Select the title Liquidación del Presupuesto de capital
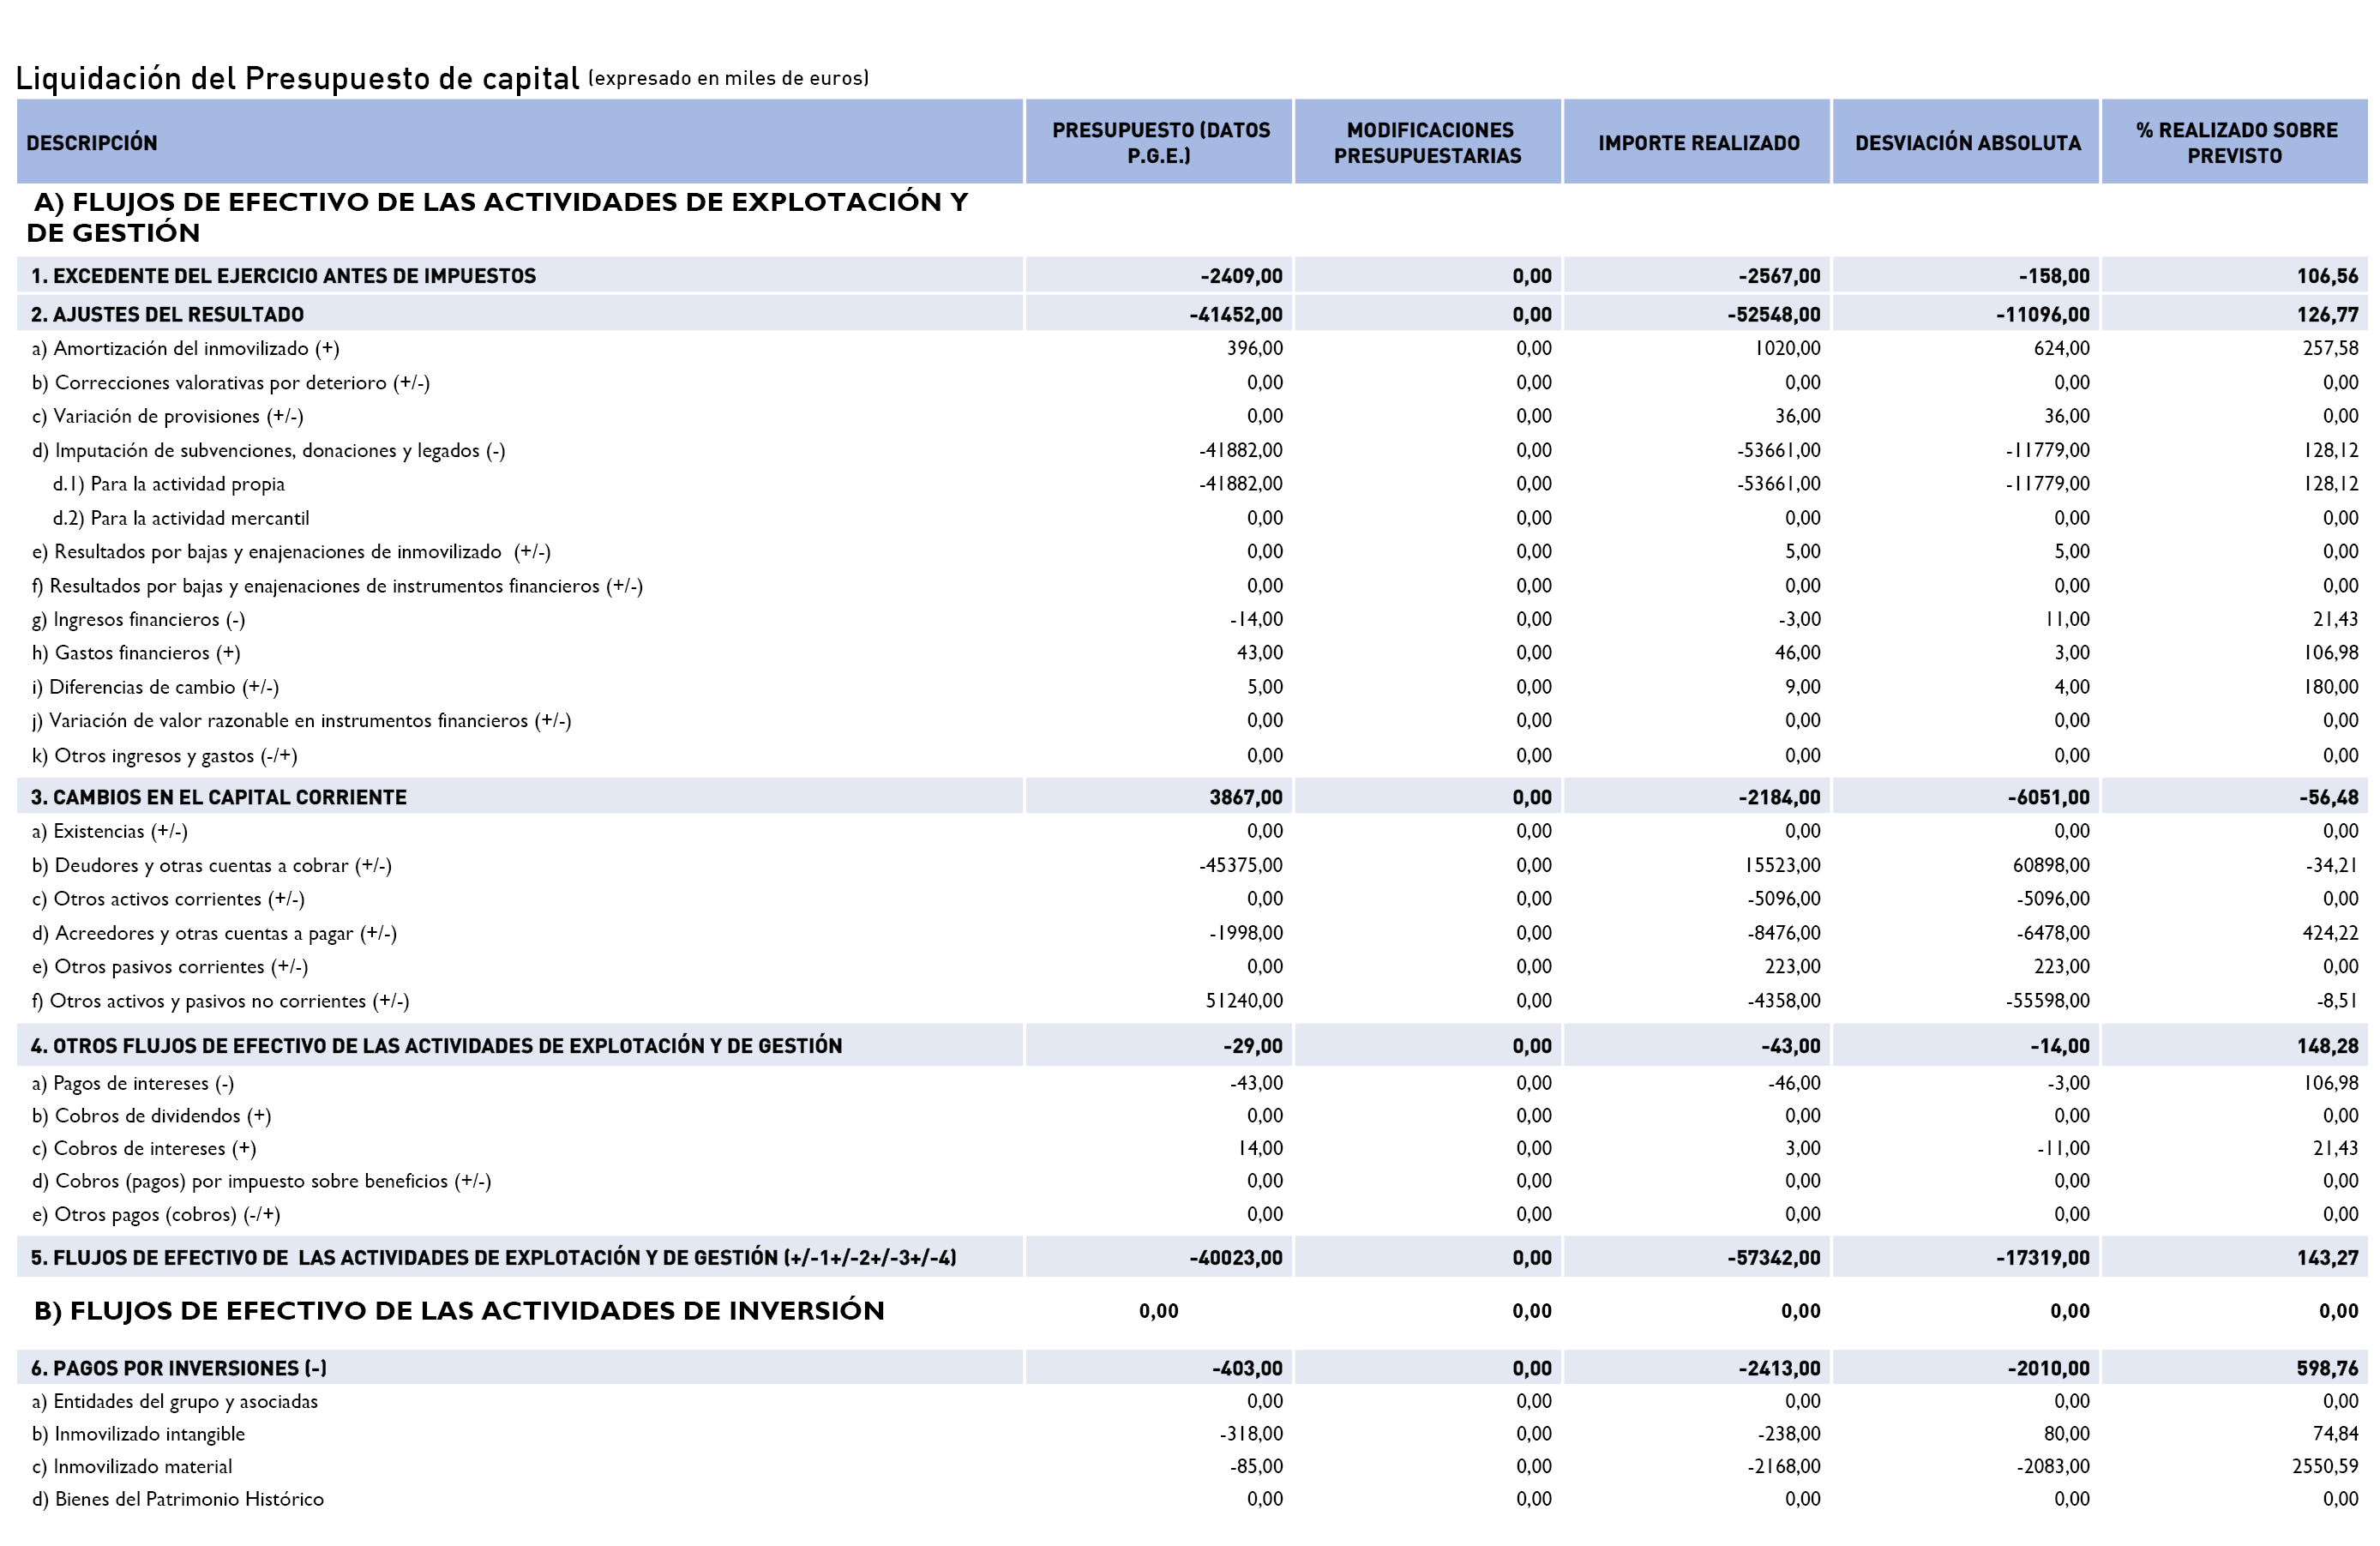 tap(297, 78)
